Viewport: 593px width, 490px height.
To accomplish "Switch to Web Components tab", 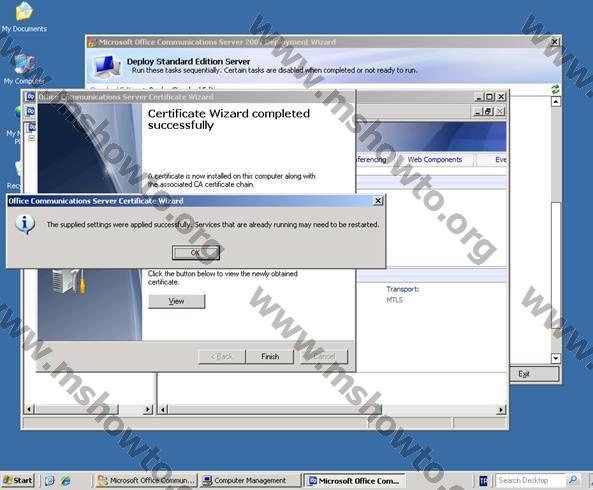I will point(435,160).
